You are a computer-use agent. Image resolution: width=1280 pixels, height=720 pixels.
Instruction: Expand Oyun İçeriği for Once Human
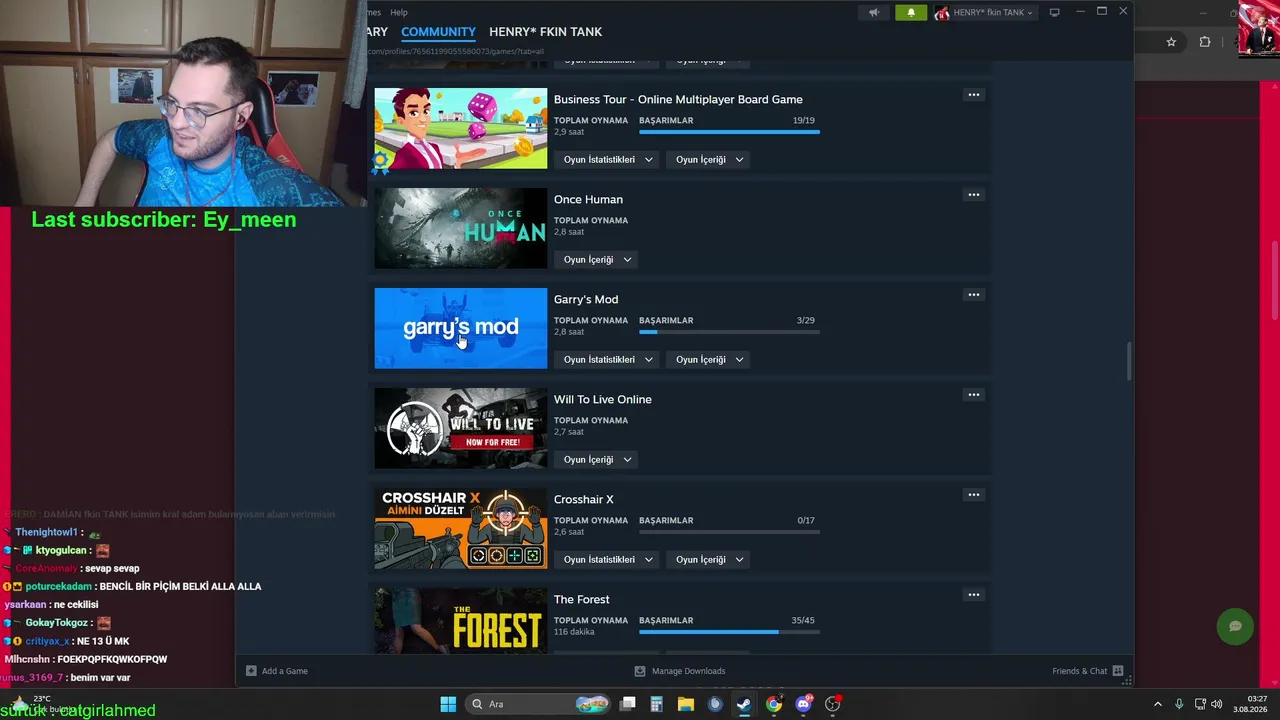point(597,260)
